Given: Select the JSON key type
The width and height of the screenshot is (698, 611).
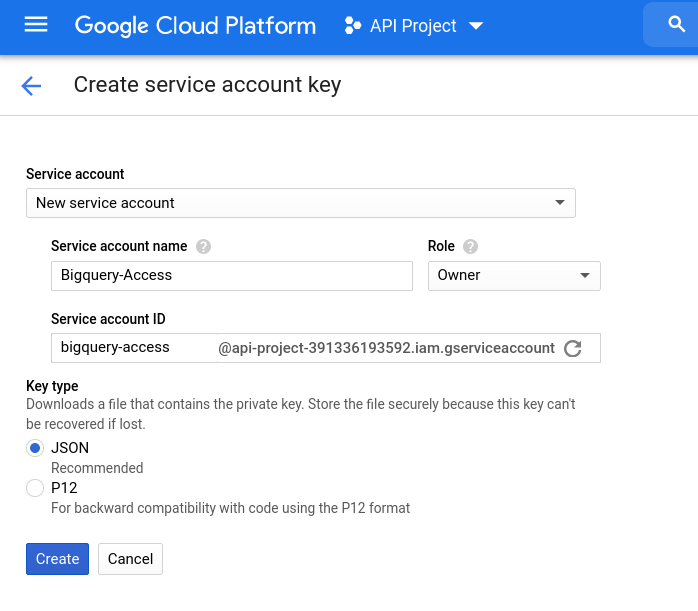Looking at the screenshot, I should tap(35, 449).
